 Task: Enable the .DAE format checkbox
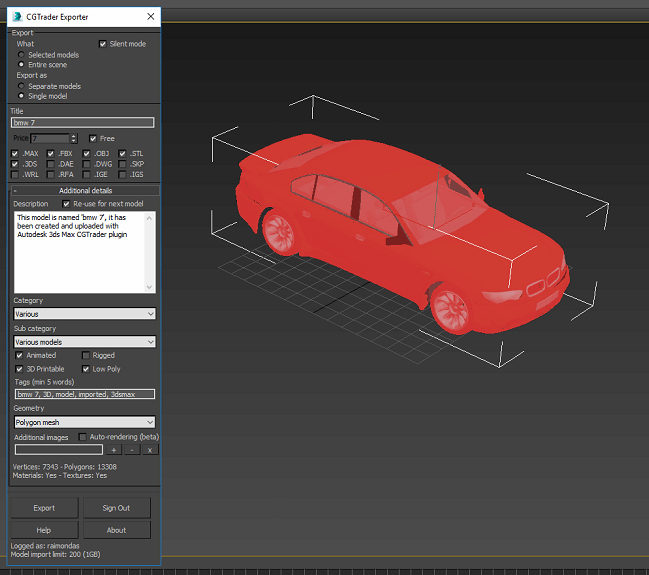point(52,163)
